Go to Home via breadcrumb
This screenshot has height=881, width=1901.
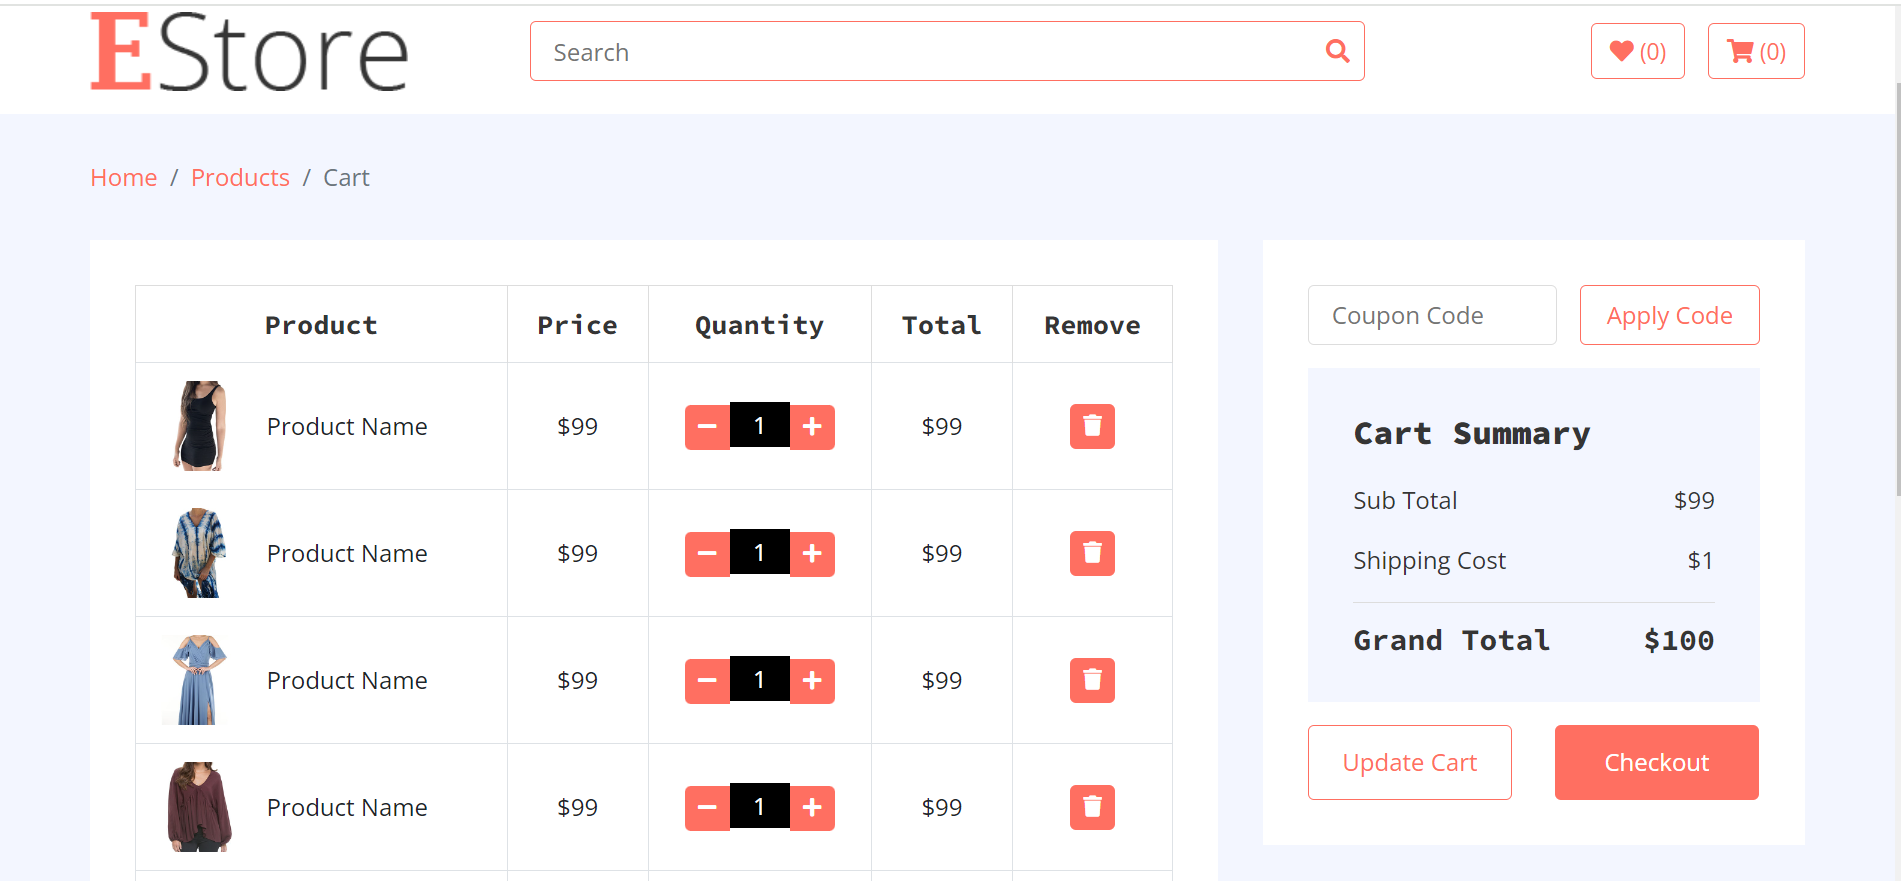pyautogui.click(x=124, y=177)
